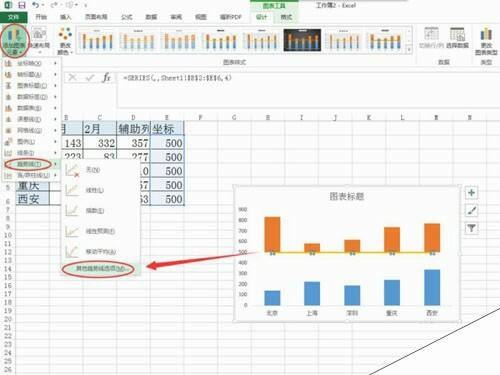Click the green plus Chart Elements button

point(471,193)
